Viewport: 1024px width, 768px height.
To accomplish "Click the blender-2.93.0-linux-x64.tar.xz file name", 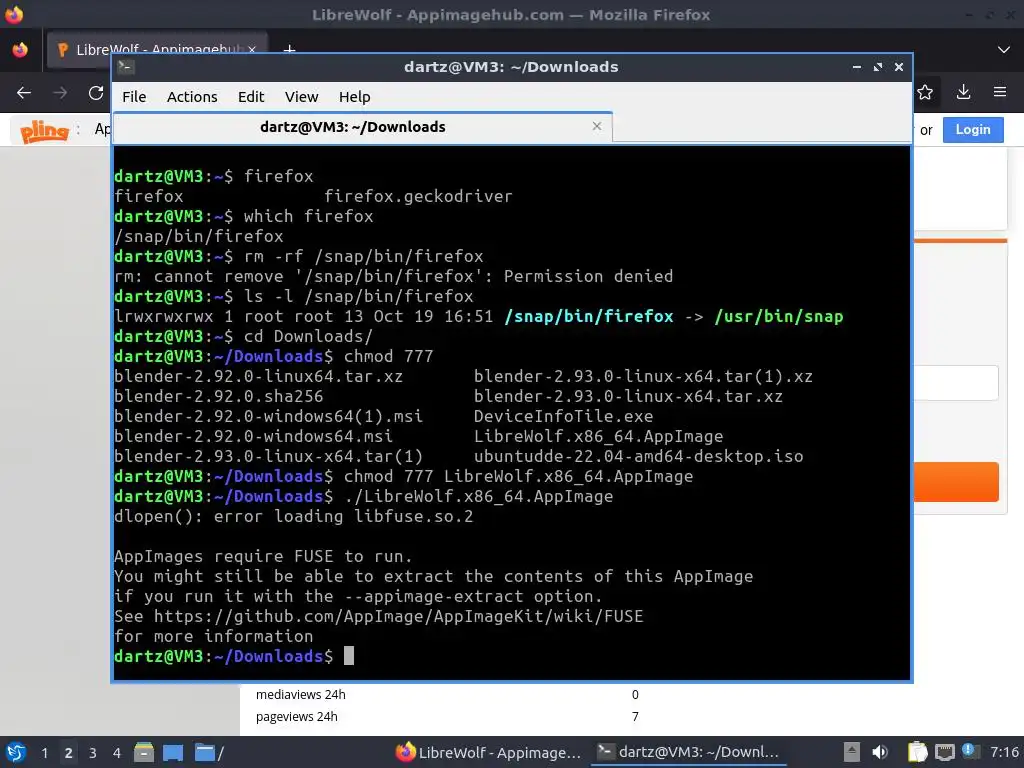I will (628, 396).
